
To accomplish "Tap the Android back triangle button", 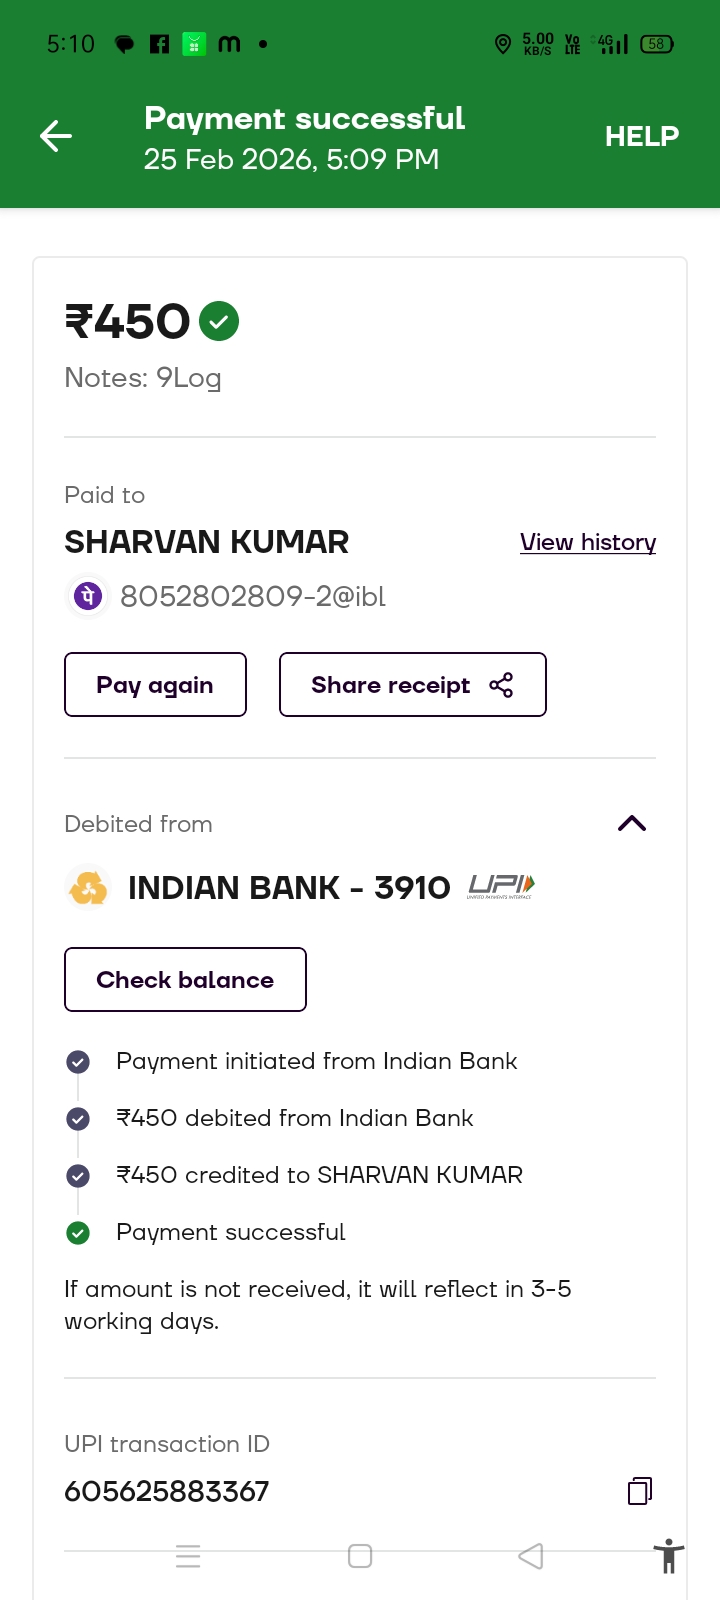I will (531, 1556).
